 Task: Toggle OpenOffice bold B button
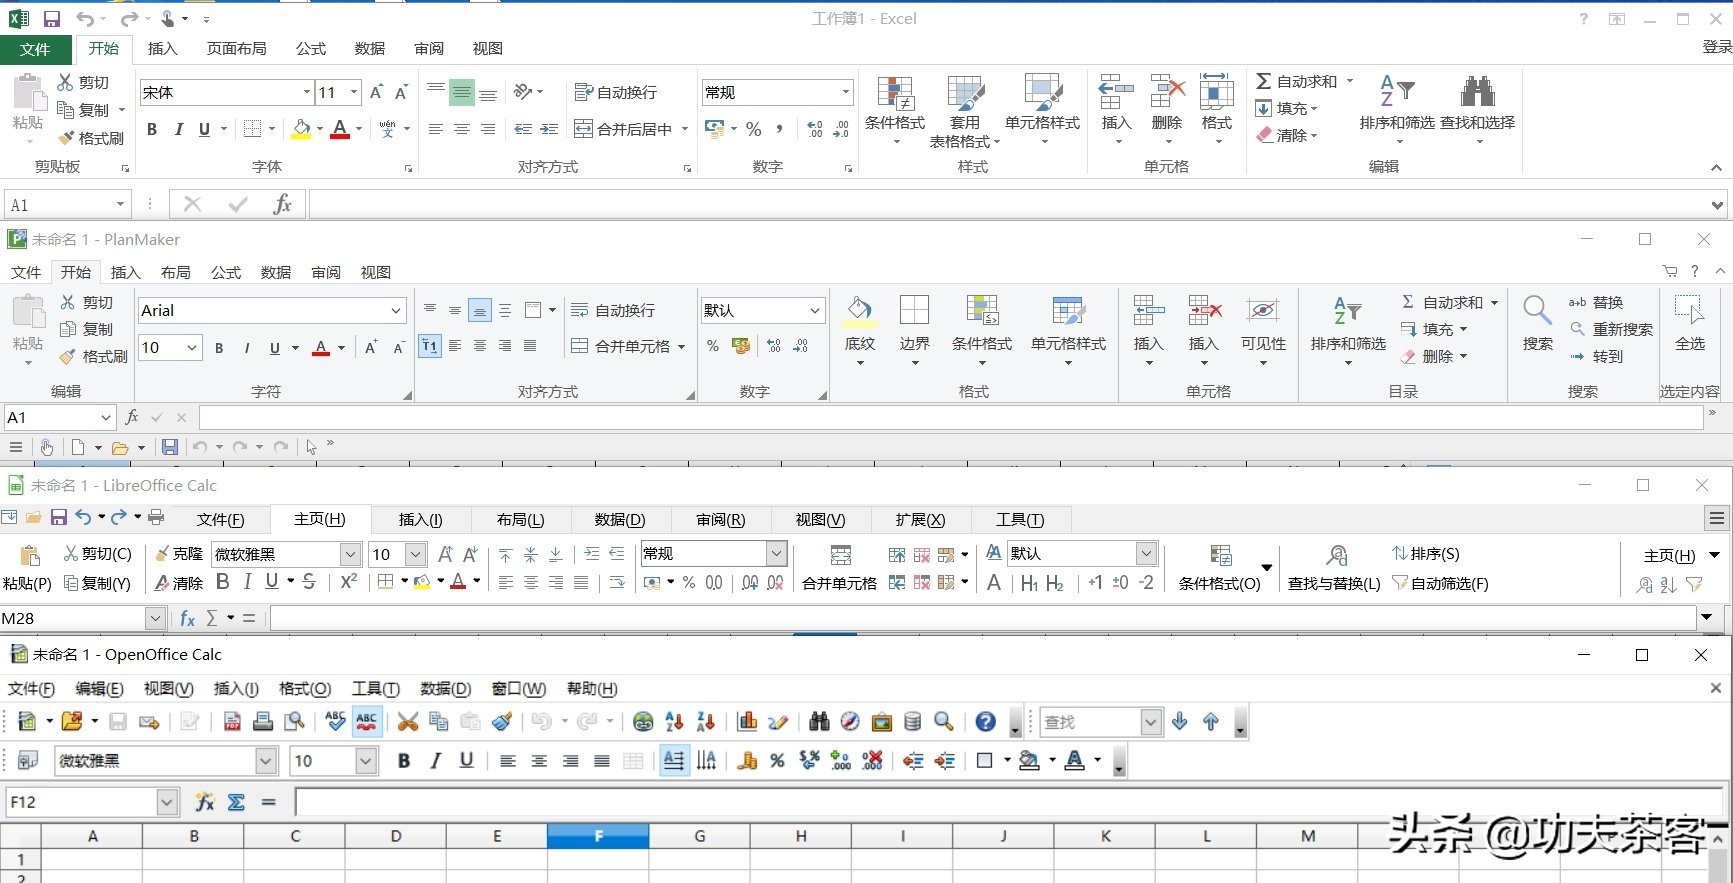click(x=404, y=761)
